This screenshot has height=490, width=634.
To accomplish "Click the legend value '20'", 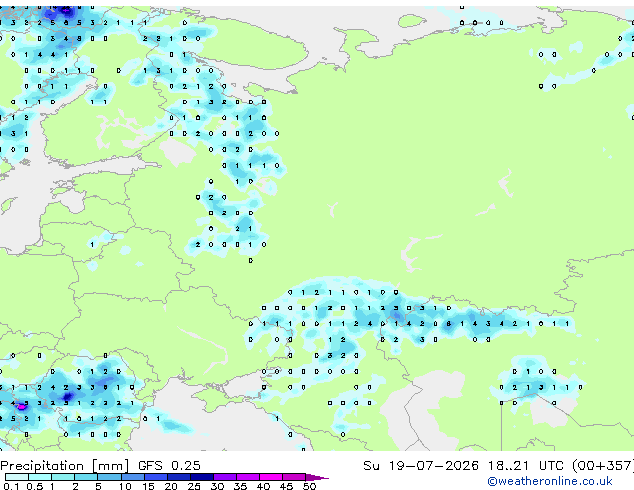I will click(171, 486).
